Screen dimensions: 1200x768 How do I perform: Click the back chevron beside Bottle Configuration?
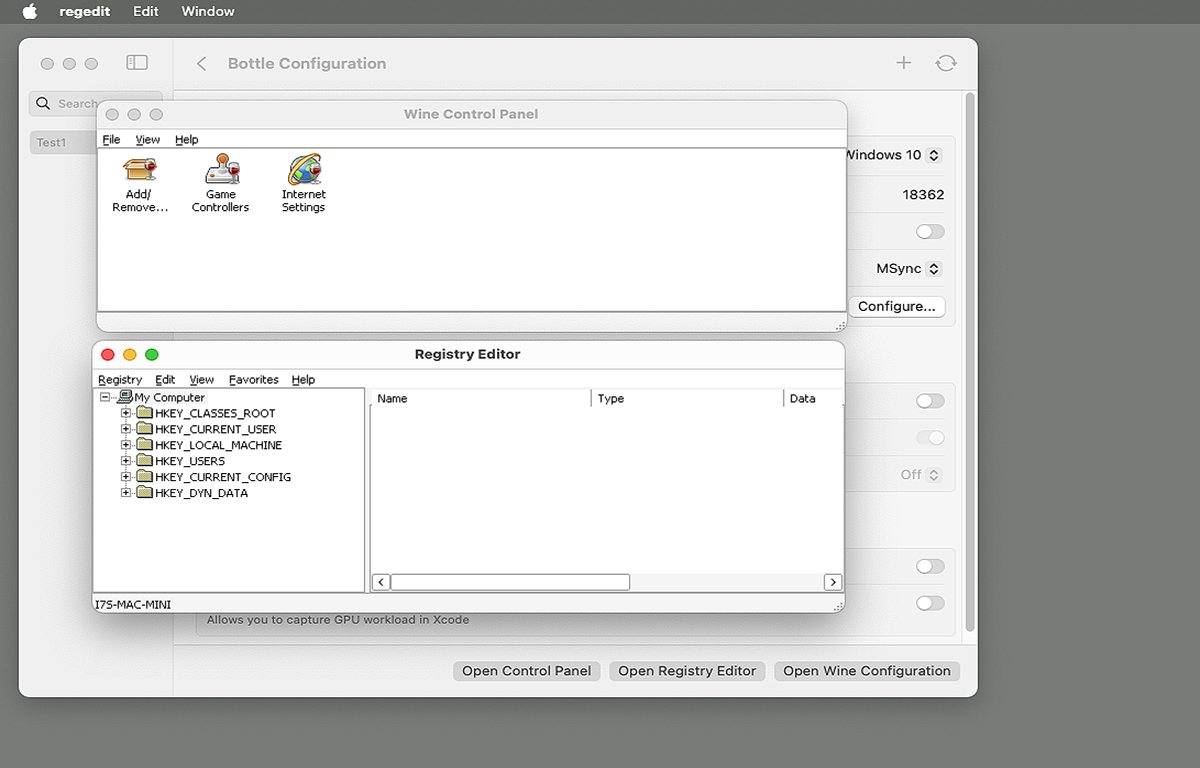199,63
